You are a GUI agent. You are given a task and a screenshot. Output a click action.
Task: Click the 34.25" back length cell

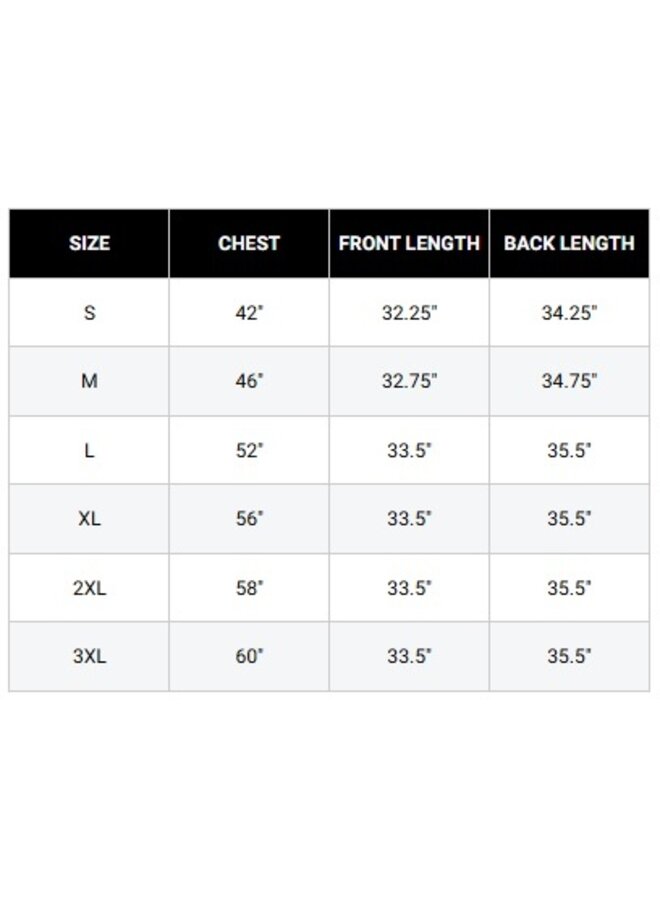pos(569,312)
